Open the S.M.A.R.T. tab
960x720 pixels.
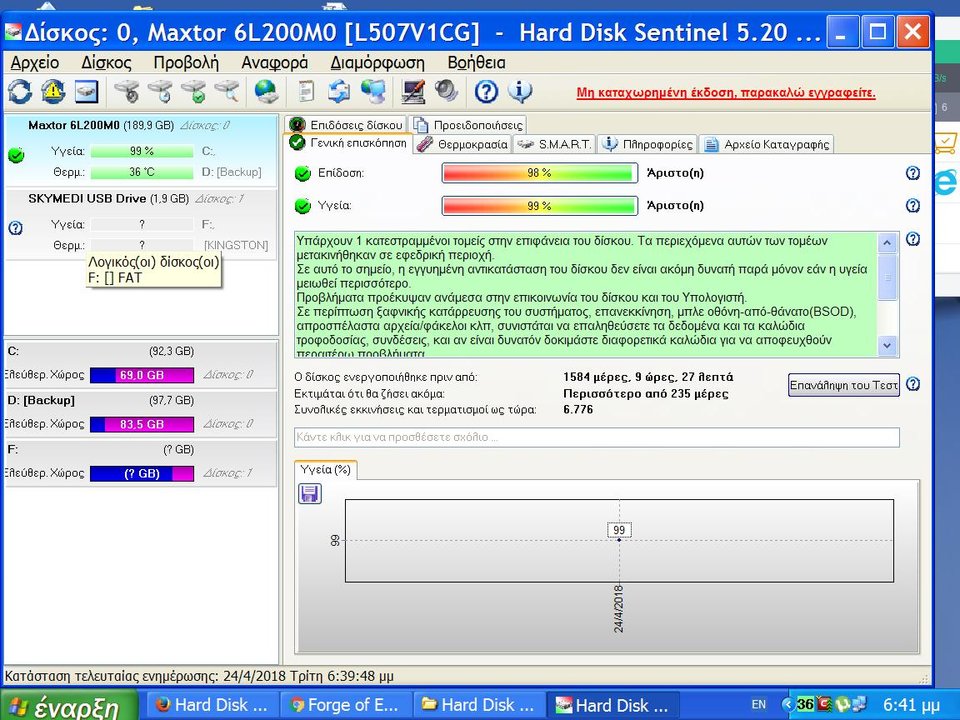click(555, 144)
